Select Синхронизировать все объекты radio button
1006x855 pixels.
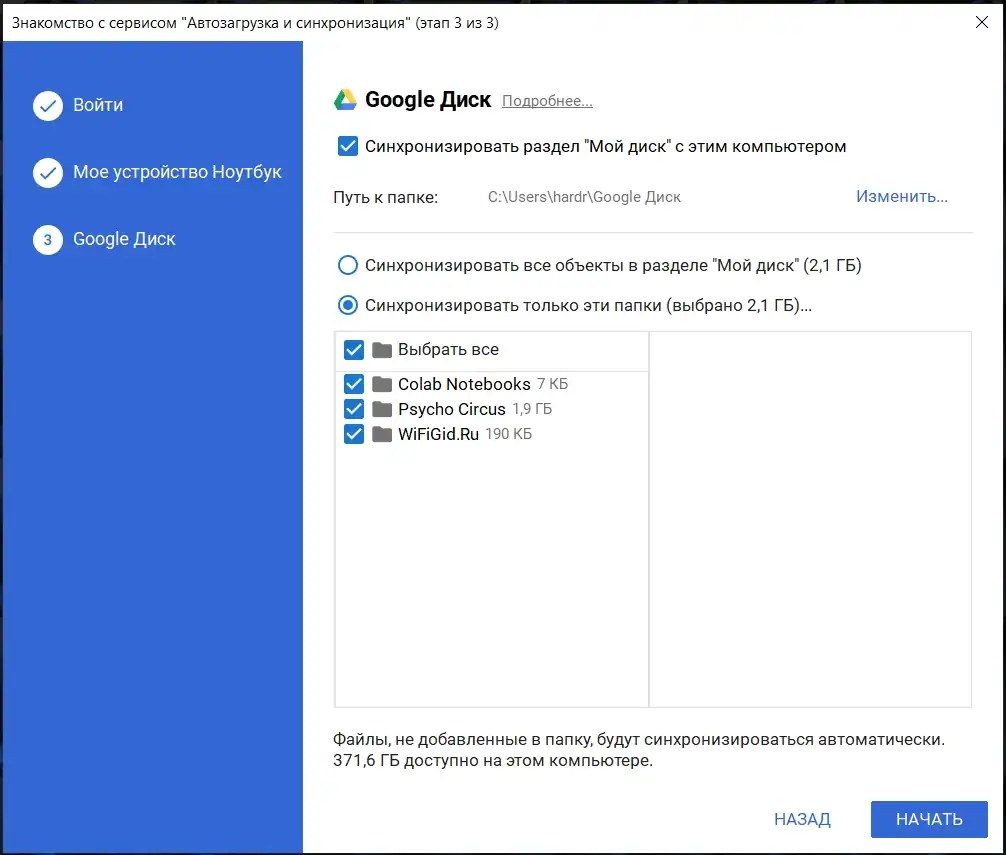[348, 265]
